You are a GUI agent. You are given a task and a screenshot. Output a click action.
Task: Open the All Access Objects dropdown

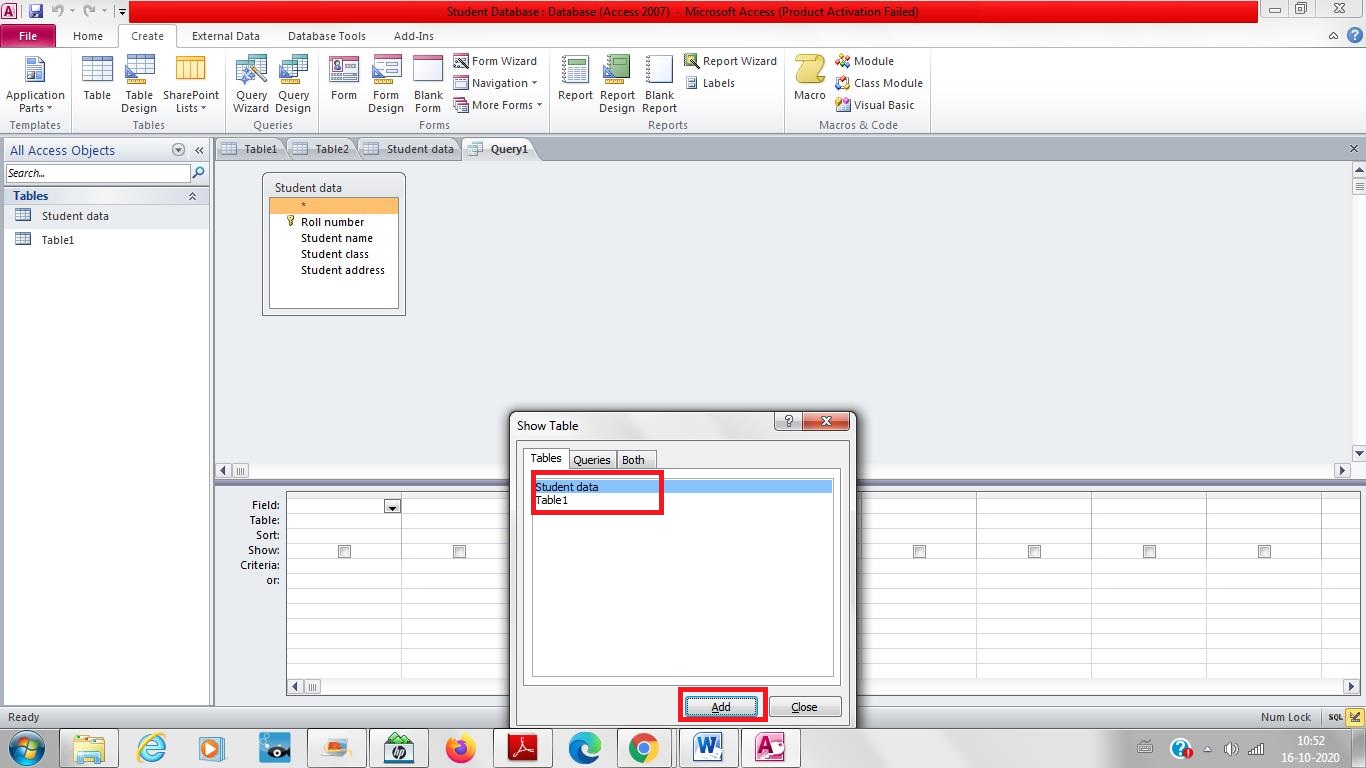(x=179, y=150)
